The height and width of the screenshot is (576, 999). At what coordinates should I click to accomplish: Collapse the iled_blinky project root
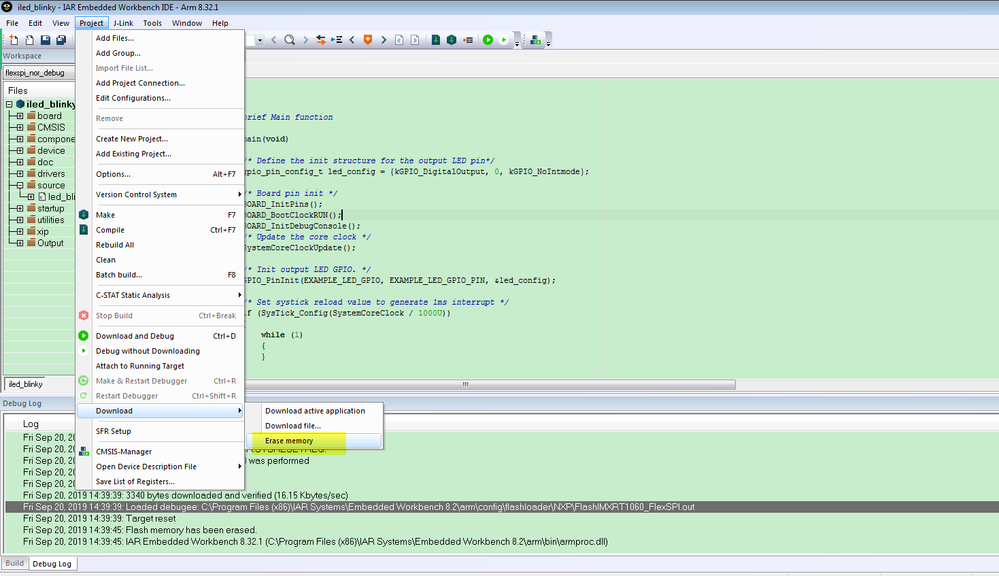click(10, 104)
